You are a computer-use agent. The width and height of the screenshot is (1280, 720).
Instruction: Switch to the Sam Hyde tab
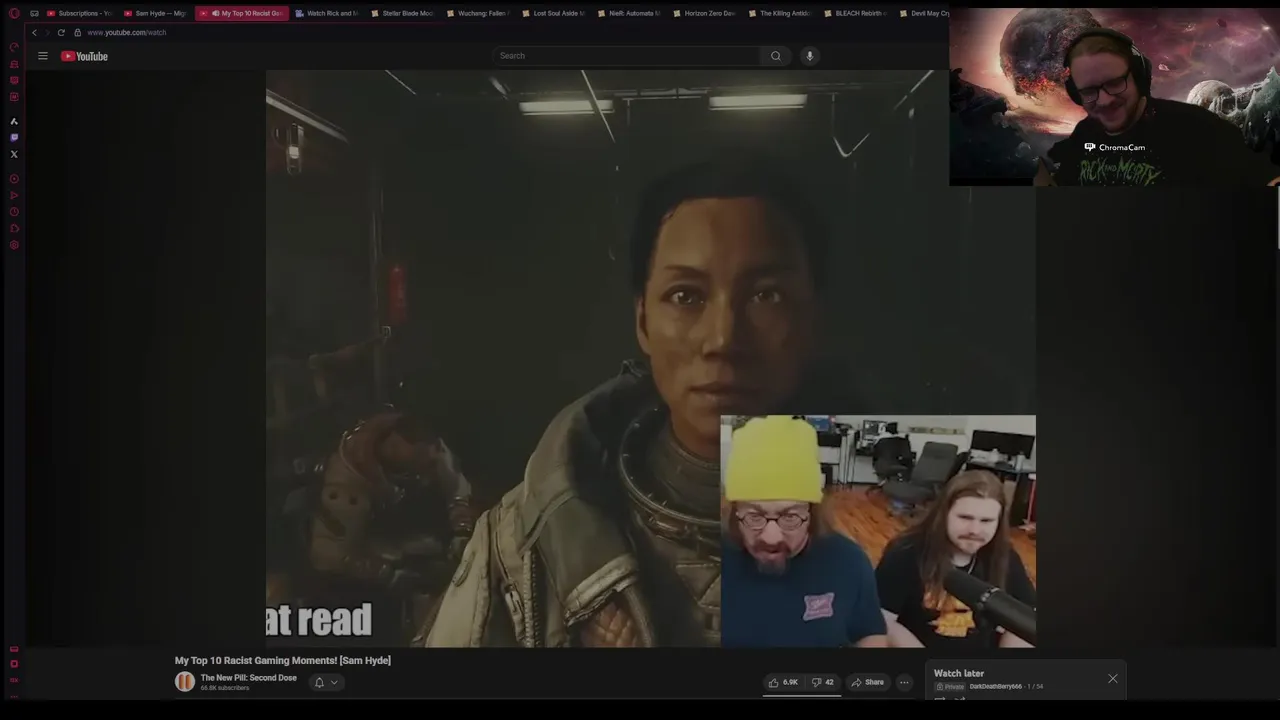(x=156, y=13)
